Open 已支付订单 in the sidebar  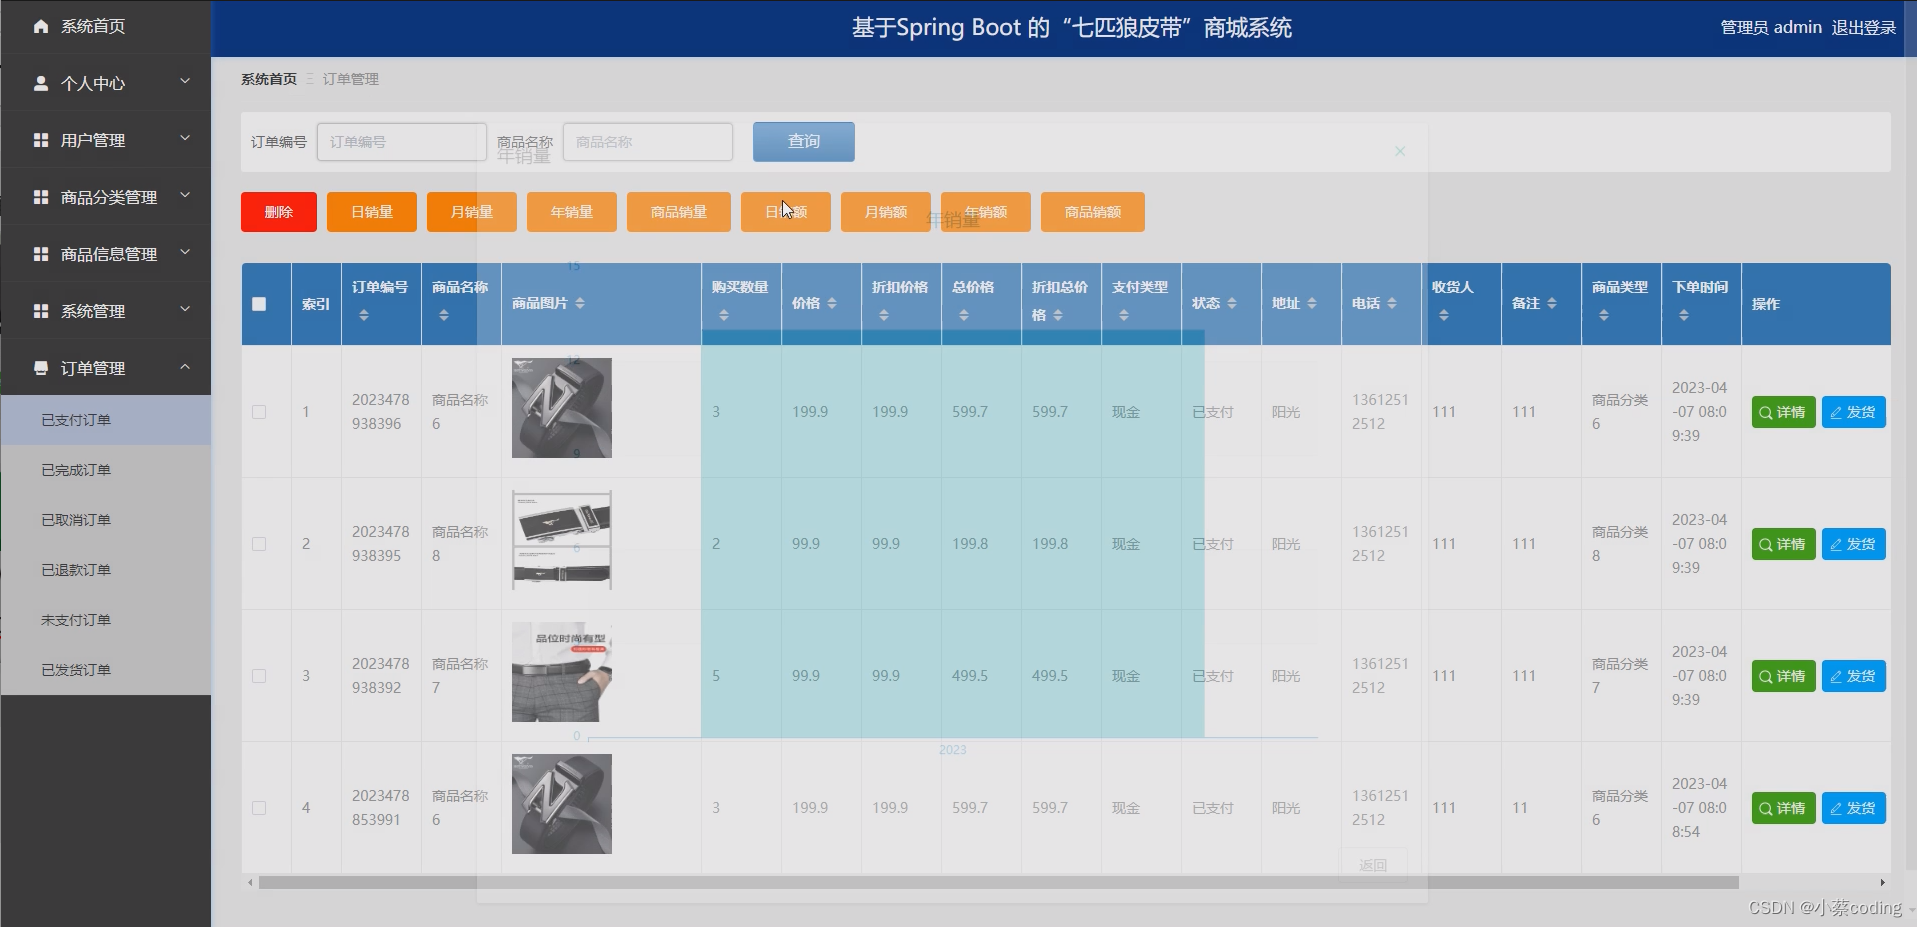coord(106,420)
